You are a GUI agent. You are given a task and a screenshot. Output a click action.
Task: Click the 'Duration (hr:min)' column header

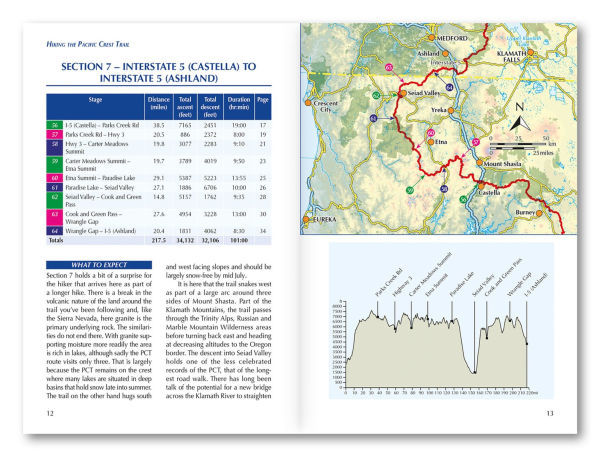(239, 107)
